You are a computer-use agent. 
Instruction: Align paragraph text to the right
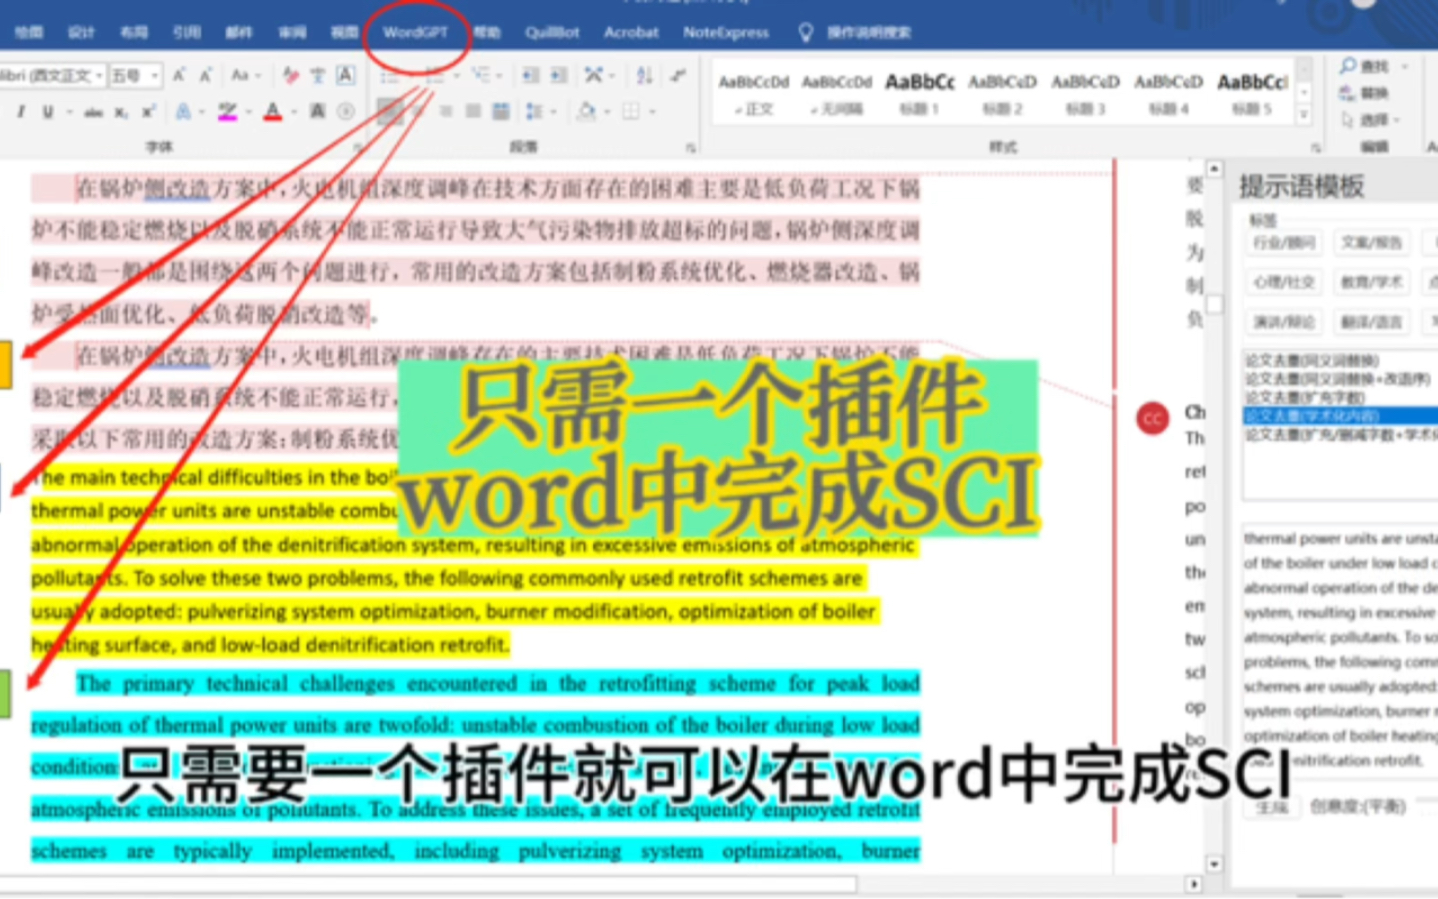446,112
